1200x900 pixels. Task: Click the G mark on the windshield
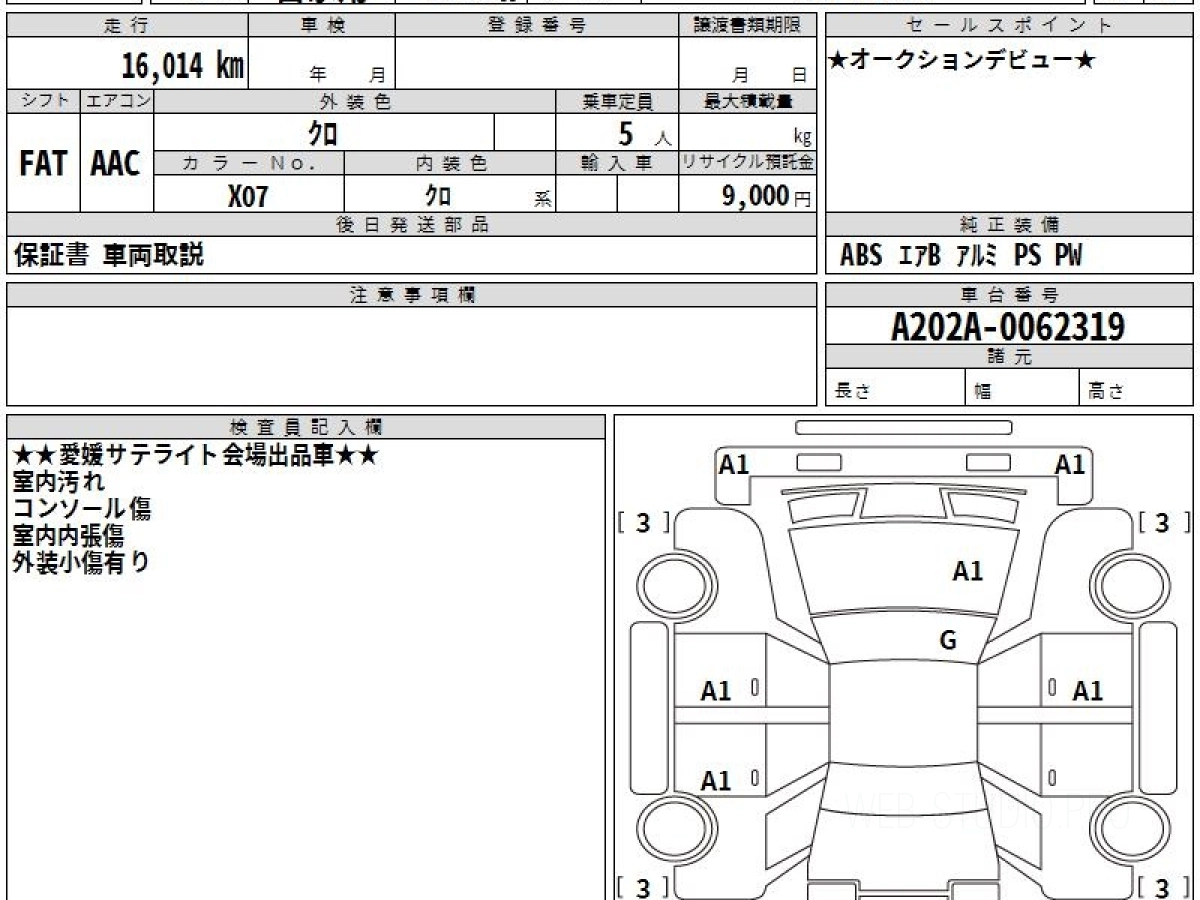pyautogui.click(x=948, y=641)
